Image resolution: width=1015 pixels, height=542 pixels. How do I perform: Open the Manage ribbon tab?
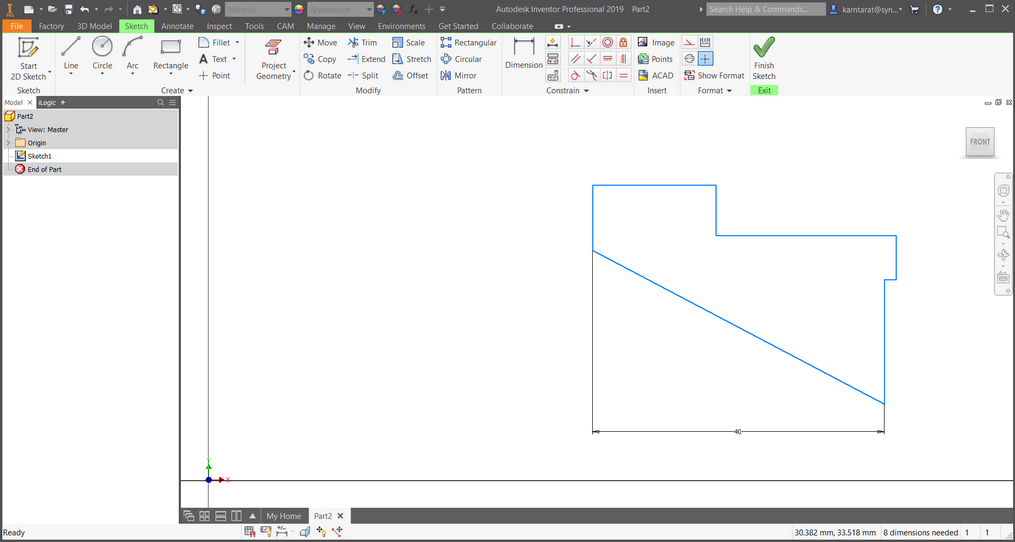coord(321,26)
